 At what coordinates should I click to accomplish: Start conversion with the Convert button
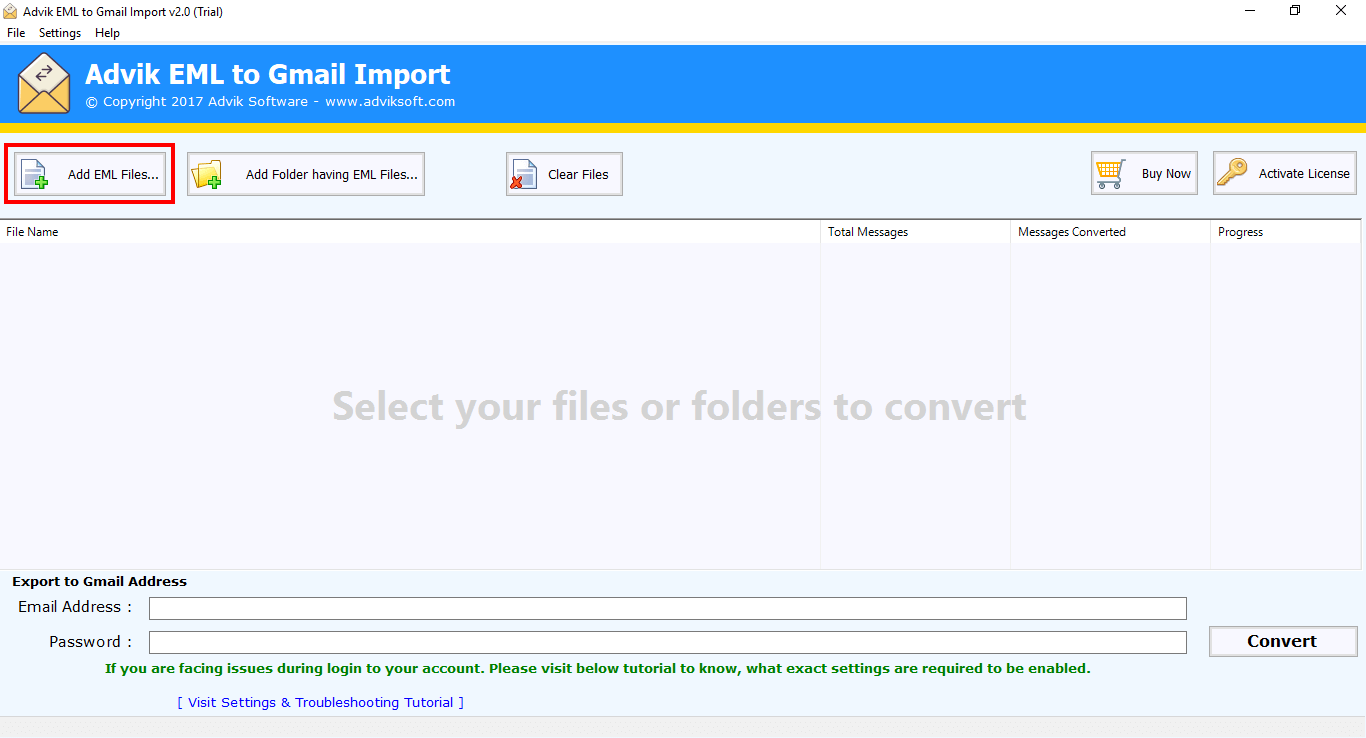coord(1283,641)
